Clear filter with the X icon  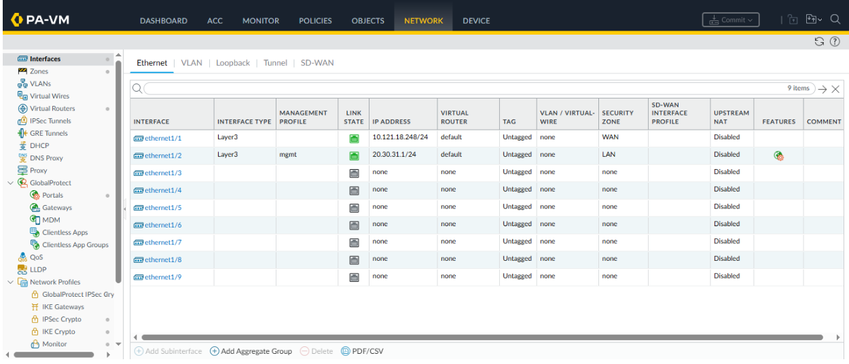tap(835, 89)
